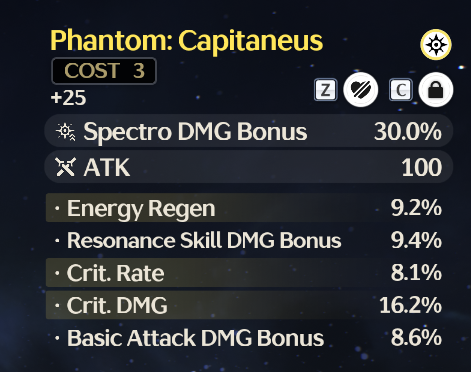Screen dimensions: 471x372
Task: Click the Spectro DMG Bonus stat icon
Action: pyautogui.click(x=66, y=132)
